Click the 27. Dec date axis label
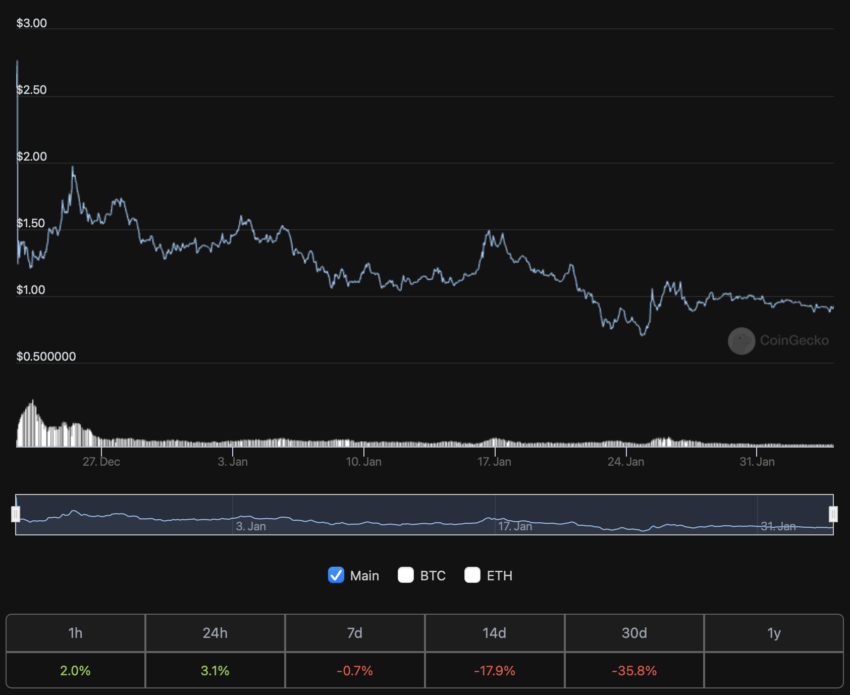 click(101, 462)
